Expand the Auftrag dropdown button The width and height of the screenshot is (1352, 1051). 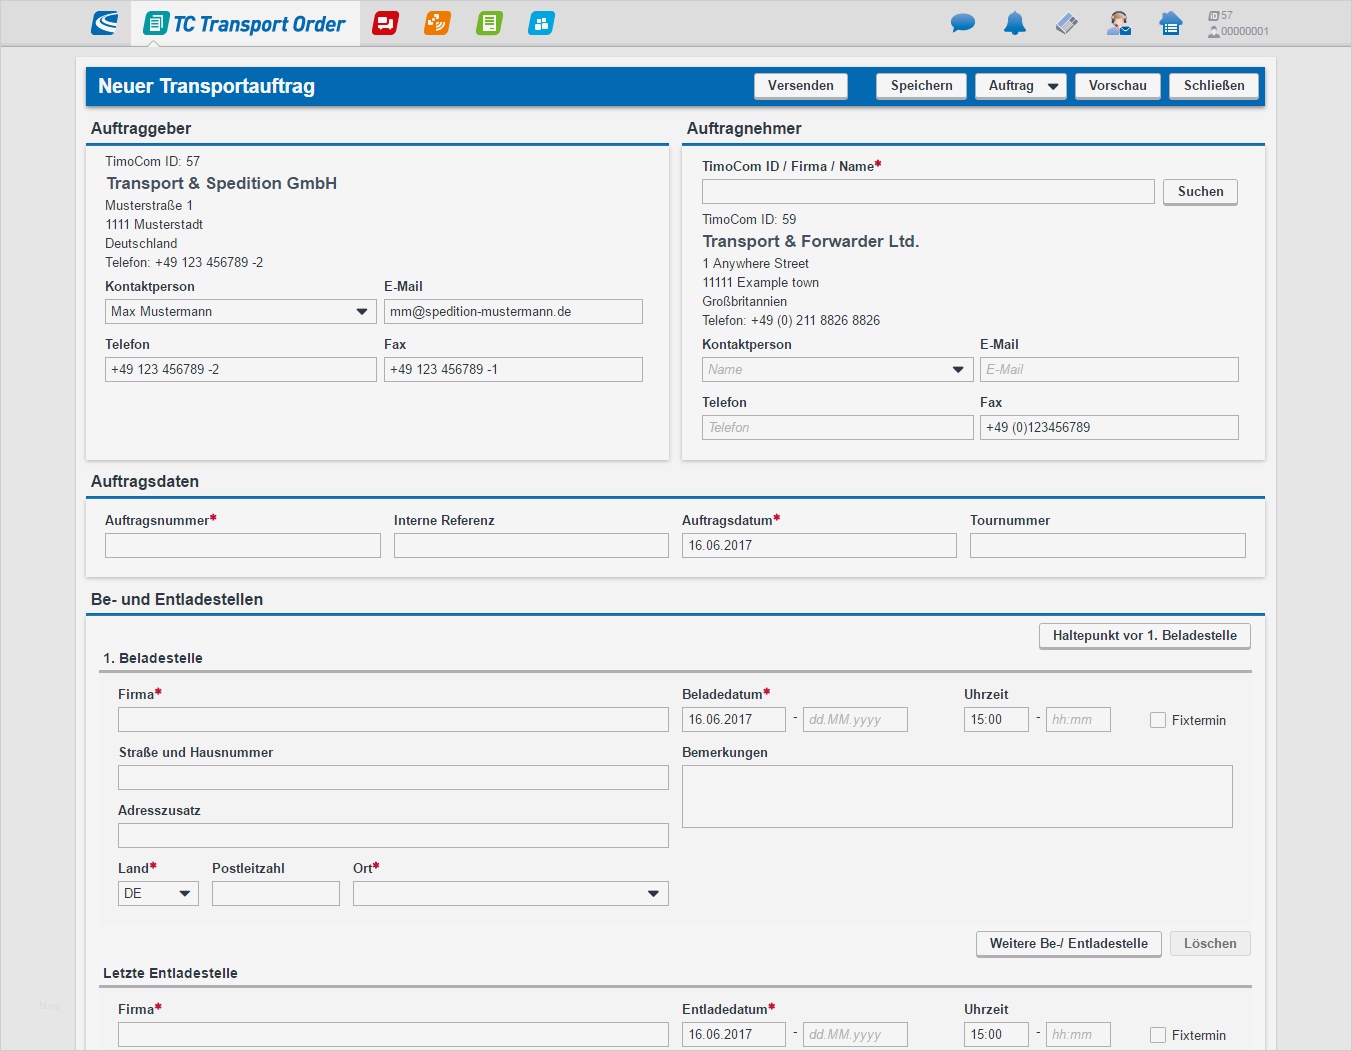click(1020, 86)
